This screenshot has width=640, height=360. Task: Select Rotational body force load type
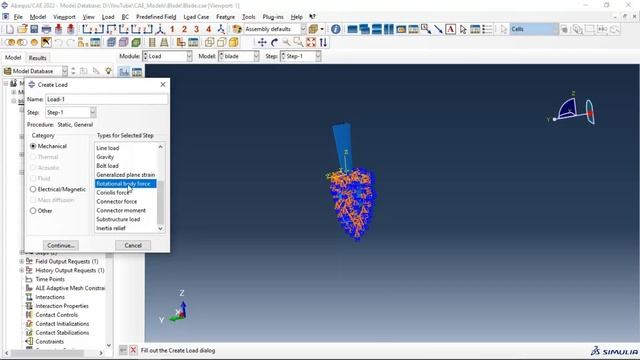(126, 184)
